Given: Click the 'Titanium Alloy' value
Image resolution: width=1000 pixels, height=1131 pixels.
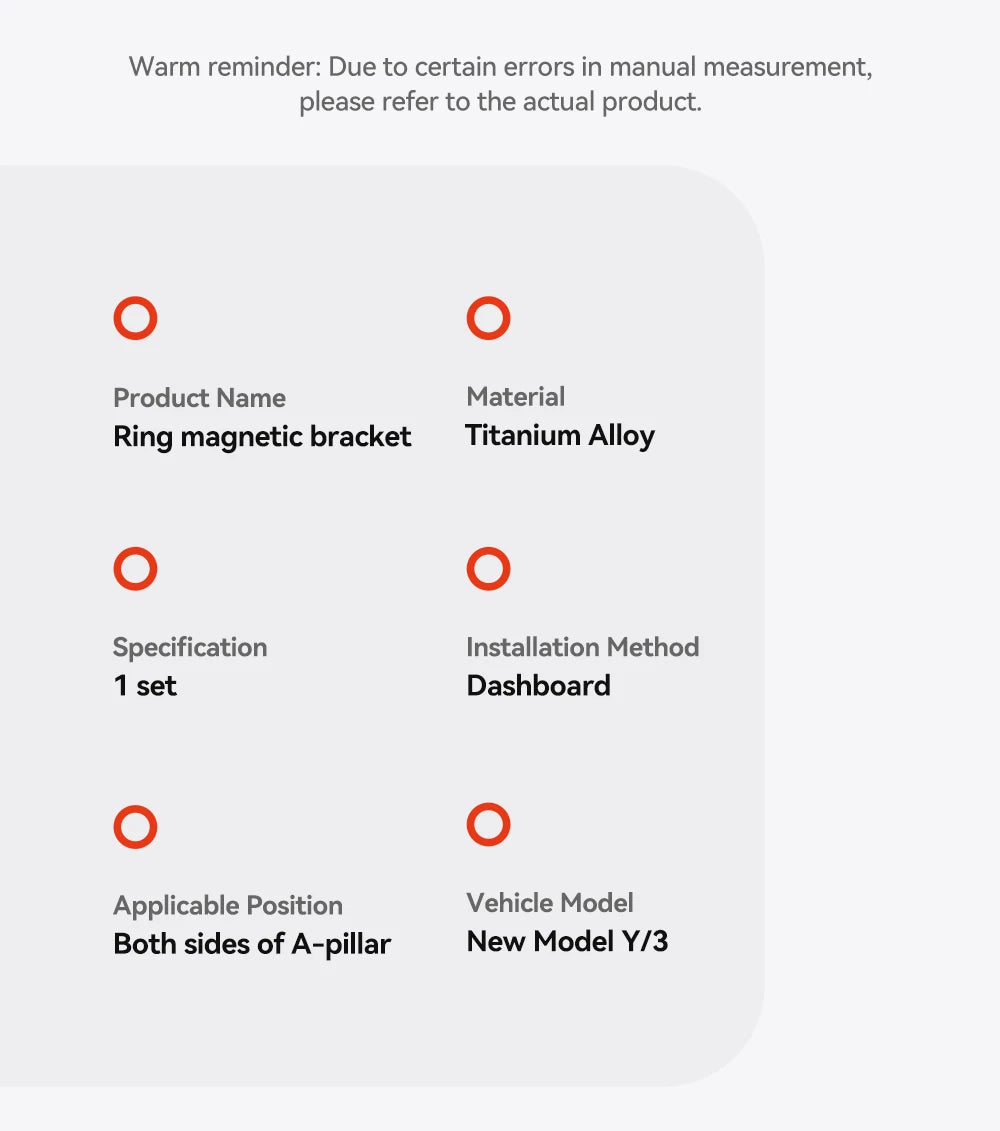Looking at the screenshot, I should pyautogui.click(x=560, y=436).
